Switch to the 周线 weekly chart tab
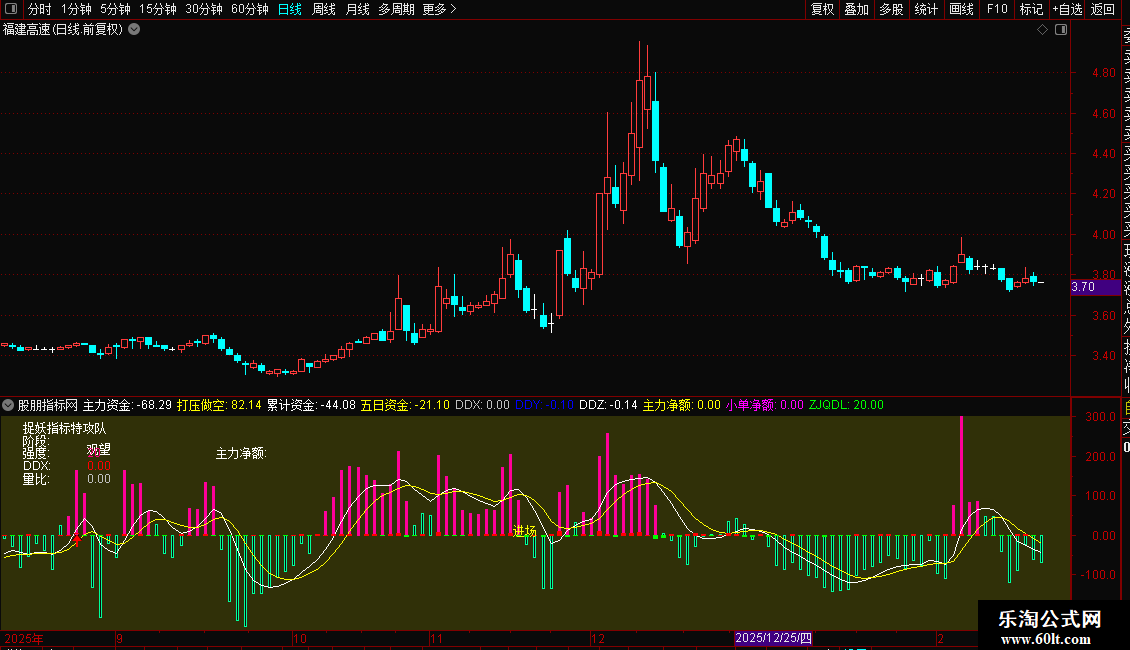 [324, 9]
